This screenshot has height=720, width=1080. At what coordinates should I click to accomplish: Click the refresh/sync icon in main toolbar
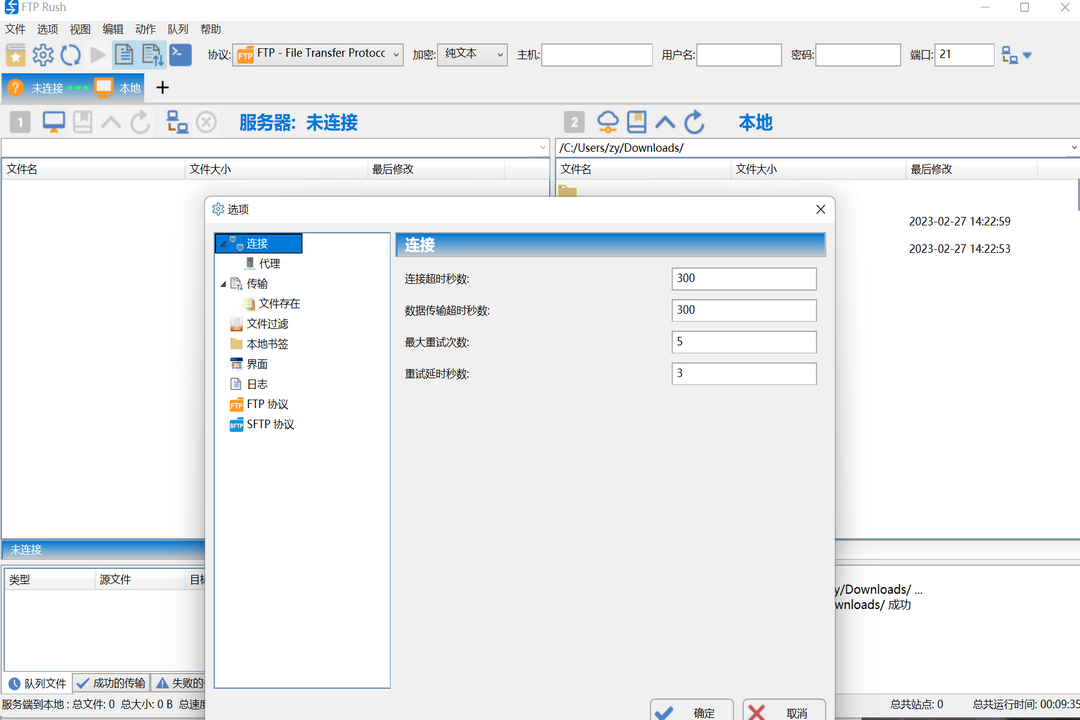[x=68, y=55]
